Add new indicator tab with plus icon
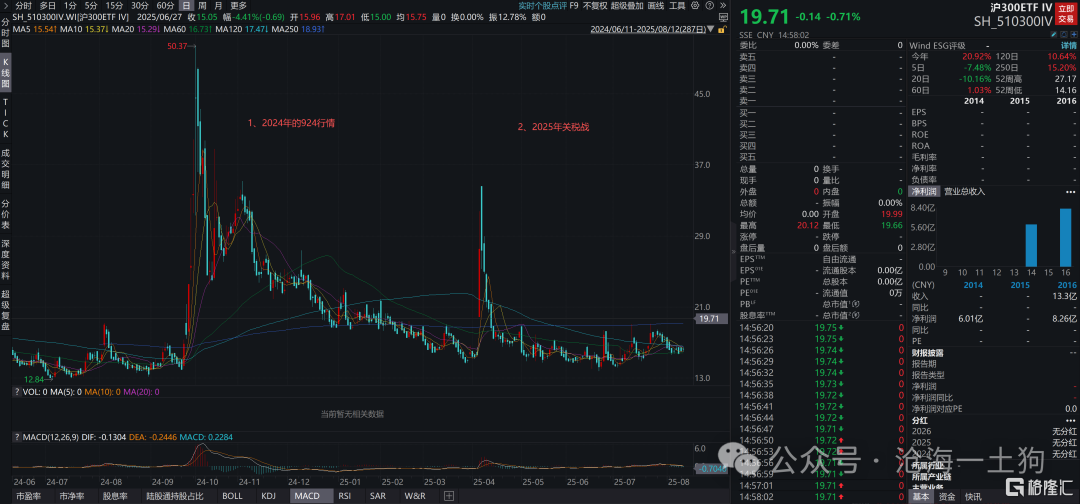Screen dimensions: 1080x504 [x=449, y=496]
